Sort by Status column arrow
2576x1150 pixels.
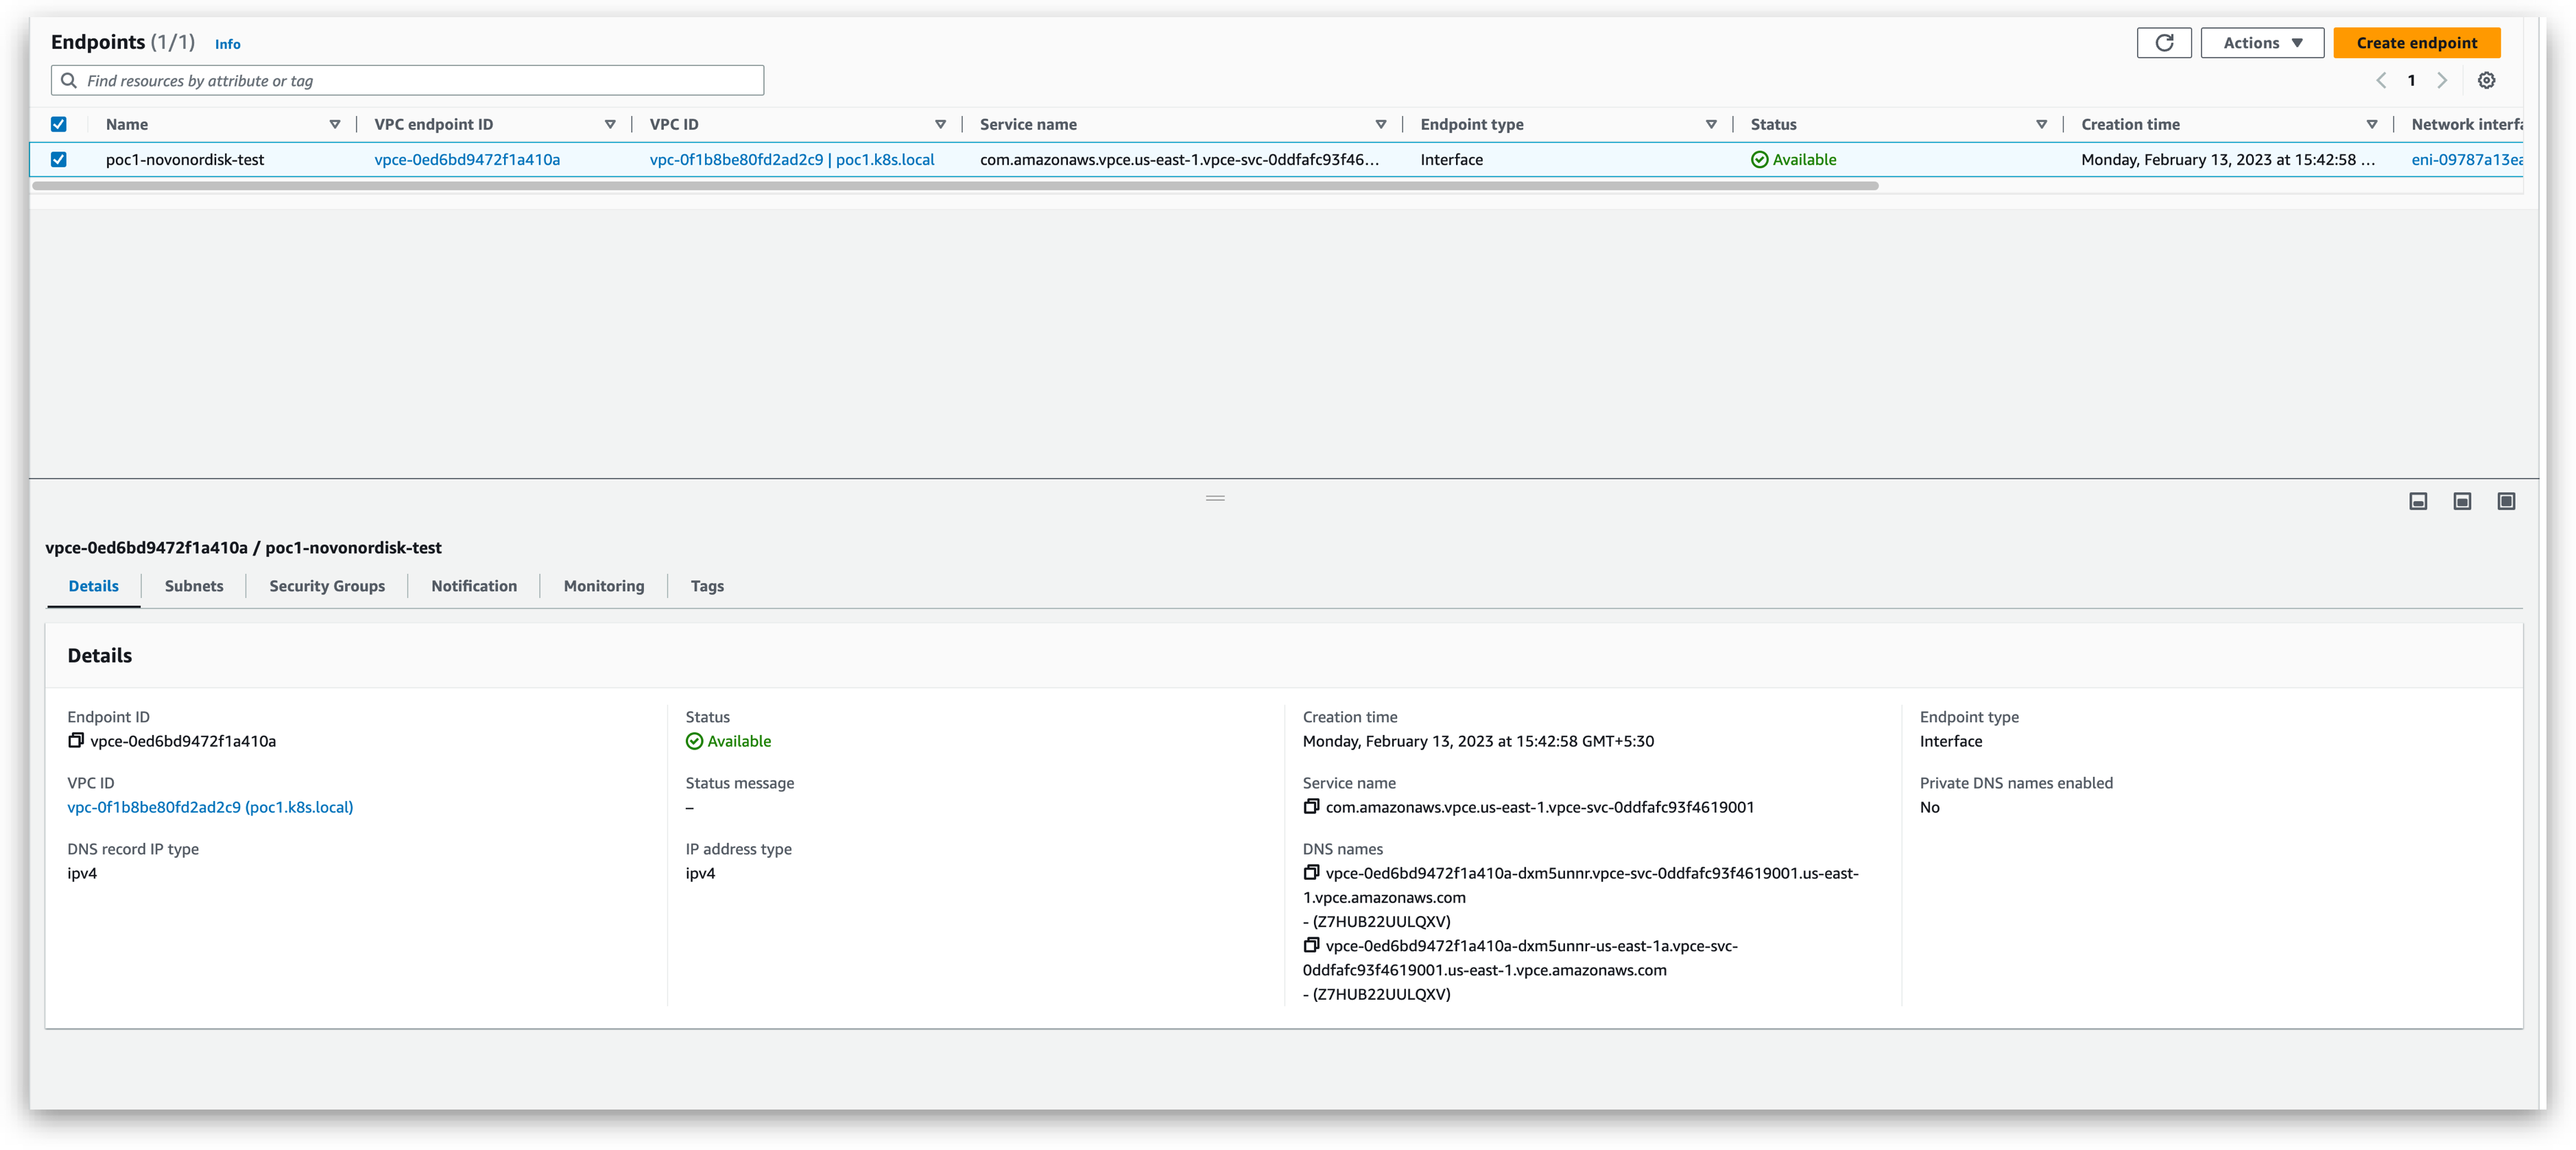[x=2041, y=125]
